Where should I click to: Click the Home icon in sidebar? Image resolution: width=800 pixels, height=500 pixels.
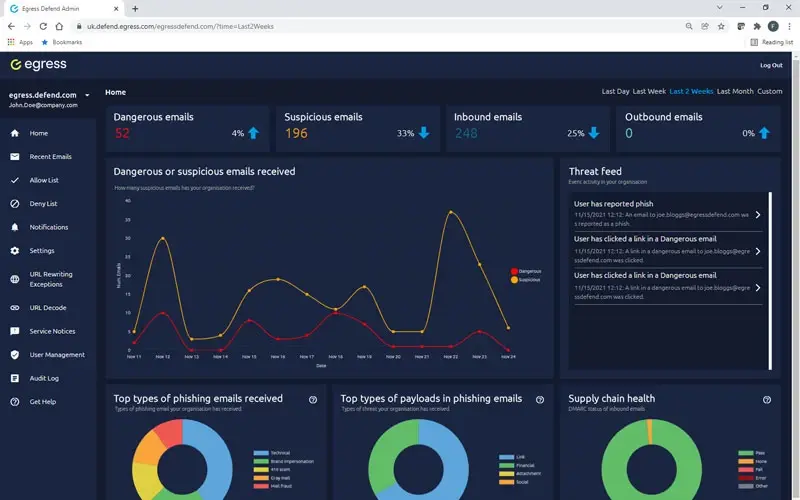click(15, 133)
